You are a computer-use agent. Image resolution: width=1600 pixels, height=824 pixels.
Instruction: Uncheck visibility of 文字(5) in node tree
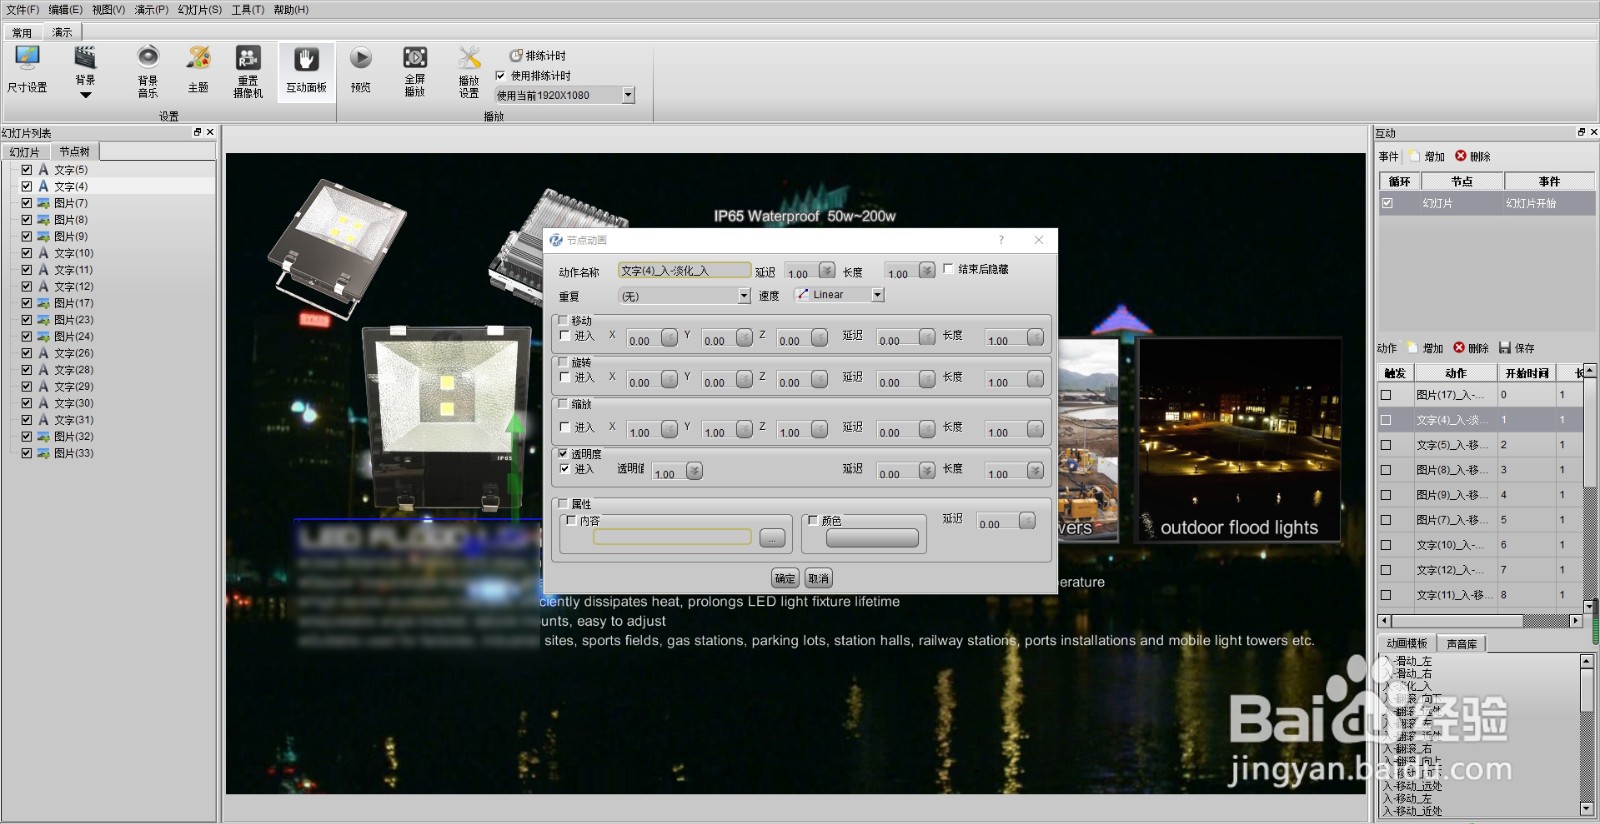click(x=27, y=170)
